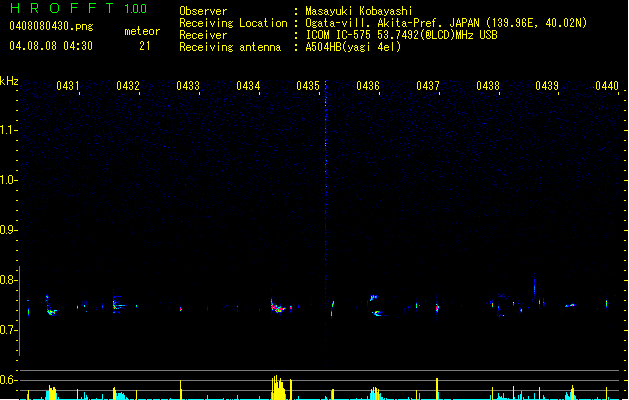Click the 'Receiving Location' label

[x=233, y=23]
